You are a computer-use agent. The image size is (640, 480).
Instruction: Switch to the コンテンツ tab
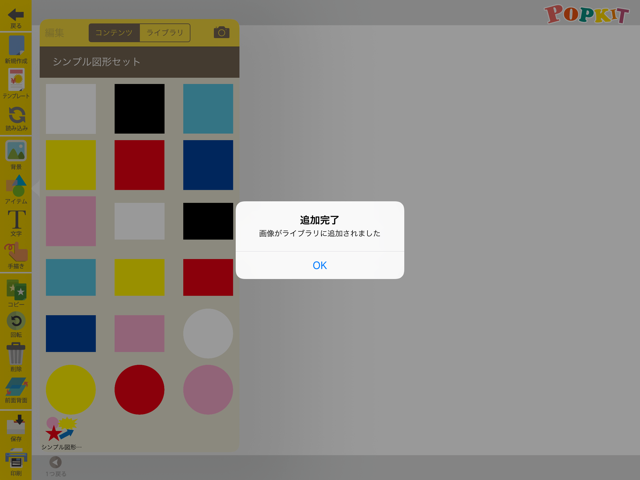114,33
